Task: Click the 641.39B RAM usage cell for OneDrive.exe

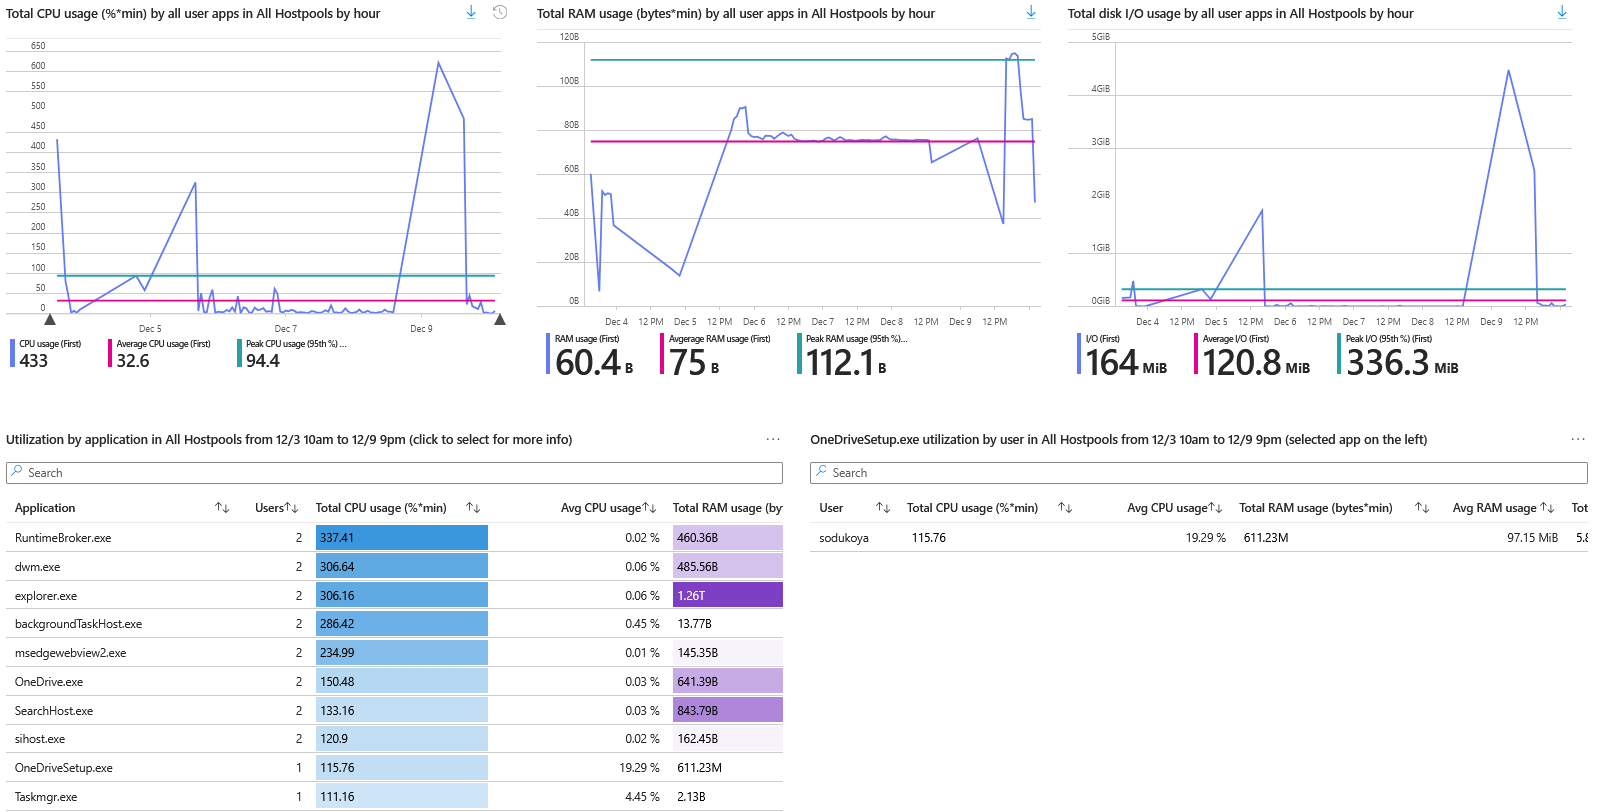Action: pos(728,682)
